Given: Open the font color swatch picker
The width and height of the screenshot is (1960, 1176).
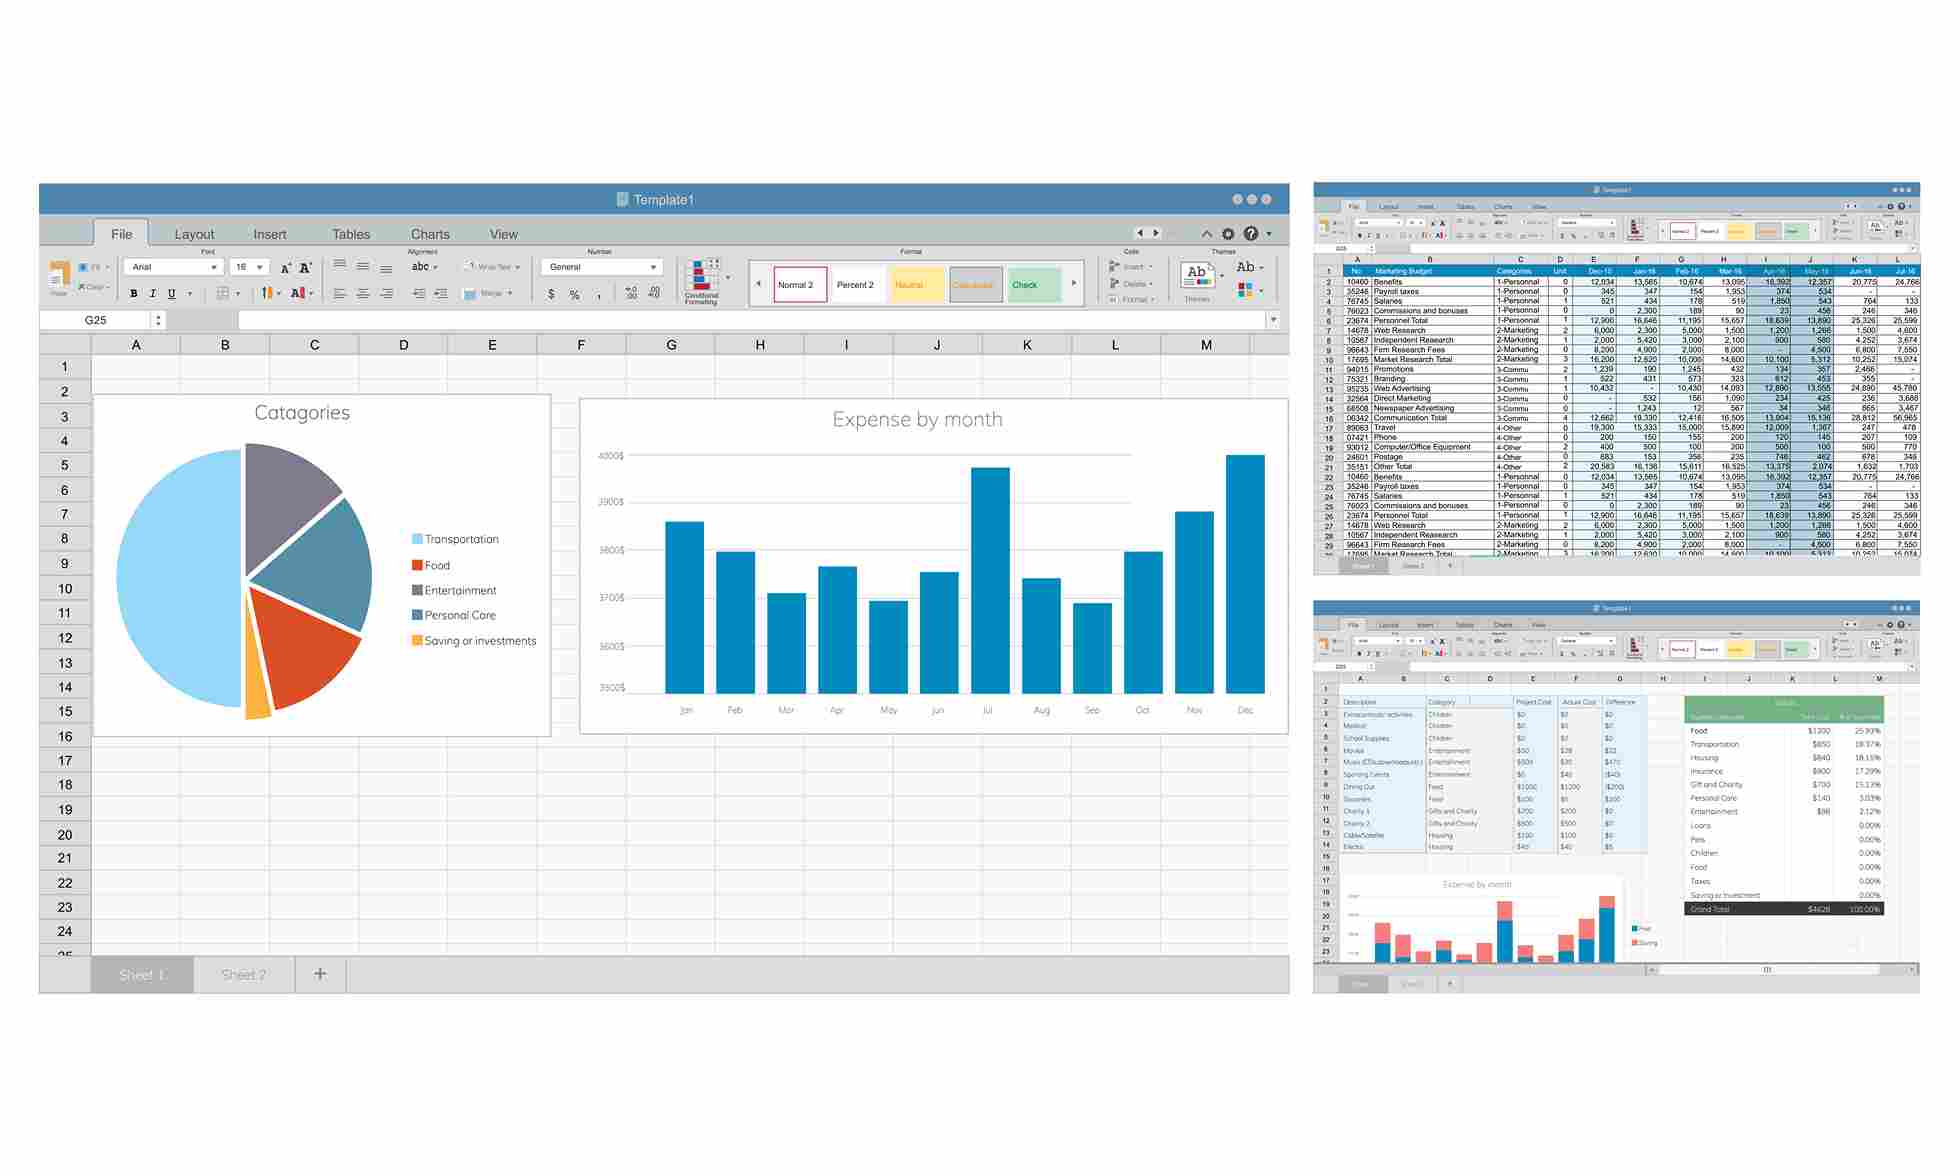Looking at the screenshot, I should point(297,293).
